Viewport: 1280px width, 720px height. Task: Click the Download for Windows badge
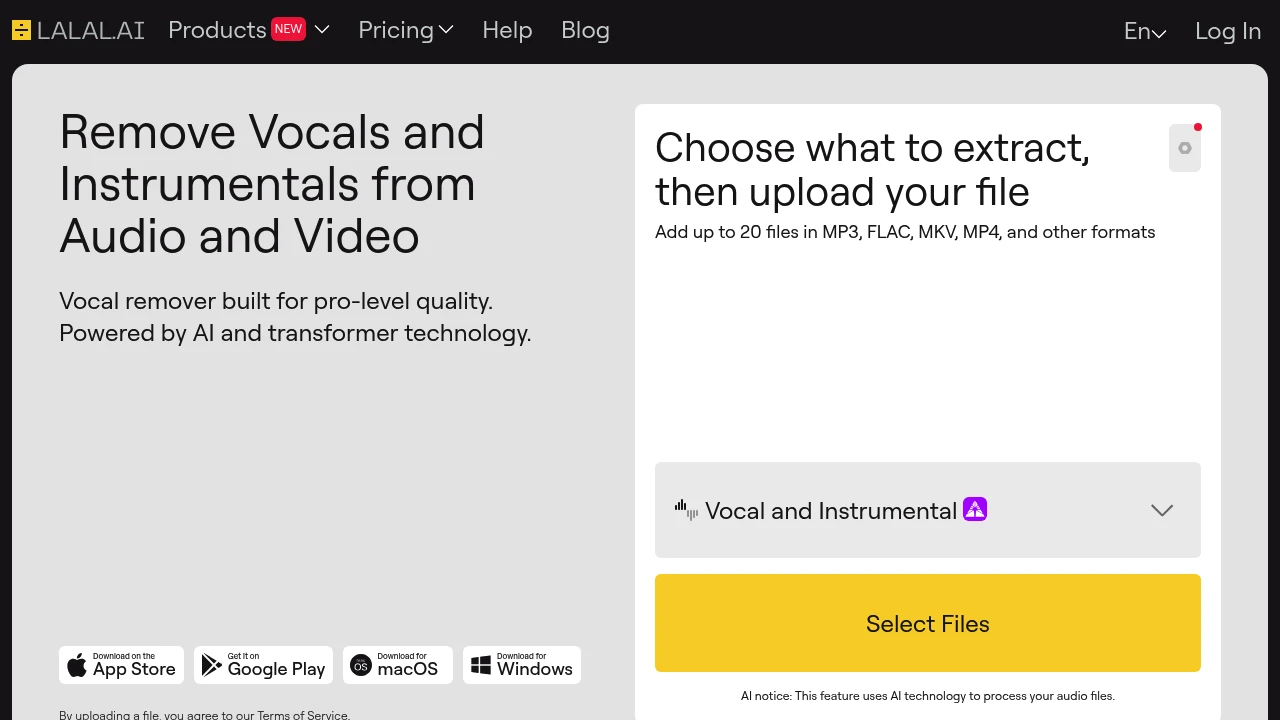tap(522, 665)
